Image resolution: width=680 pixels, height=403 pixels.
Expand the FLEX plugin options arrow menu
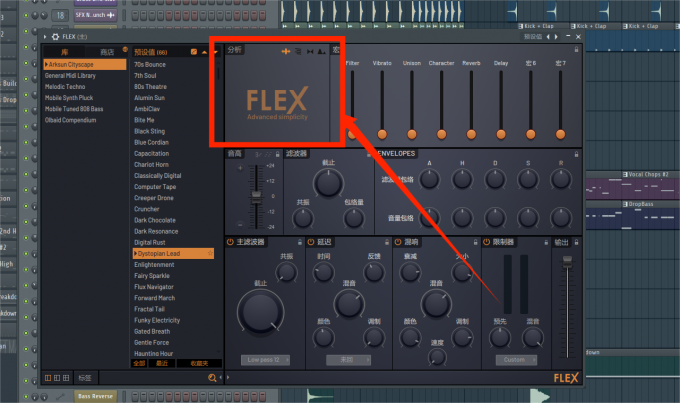pos(45,37)
